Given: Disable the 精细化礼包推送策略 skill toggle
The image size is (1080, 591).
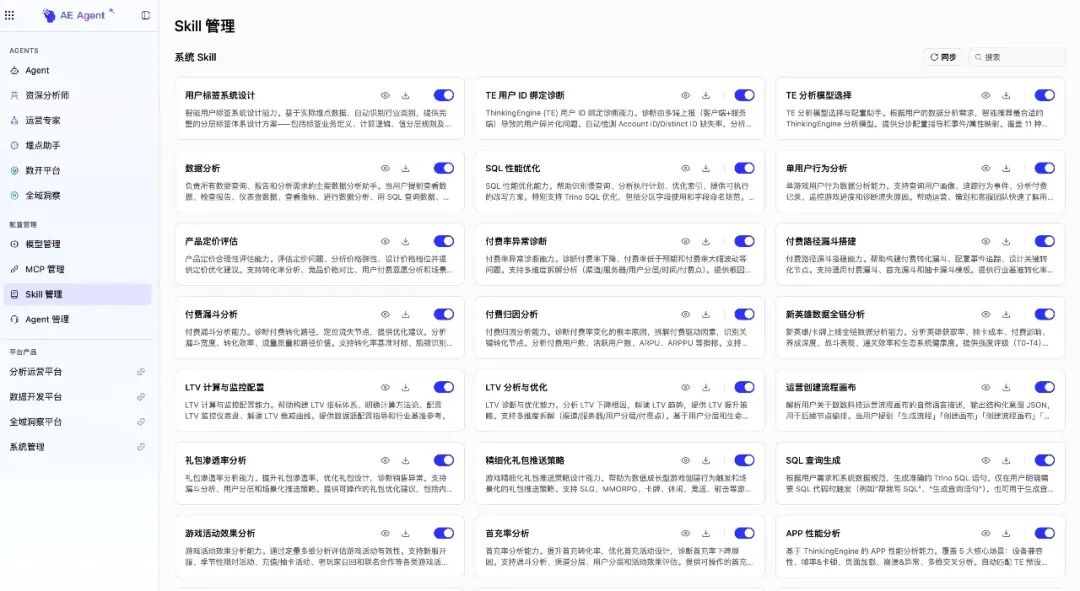Looking at the screenshot, I should click(744, 460).
